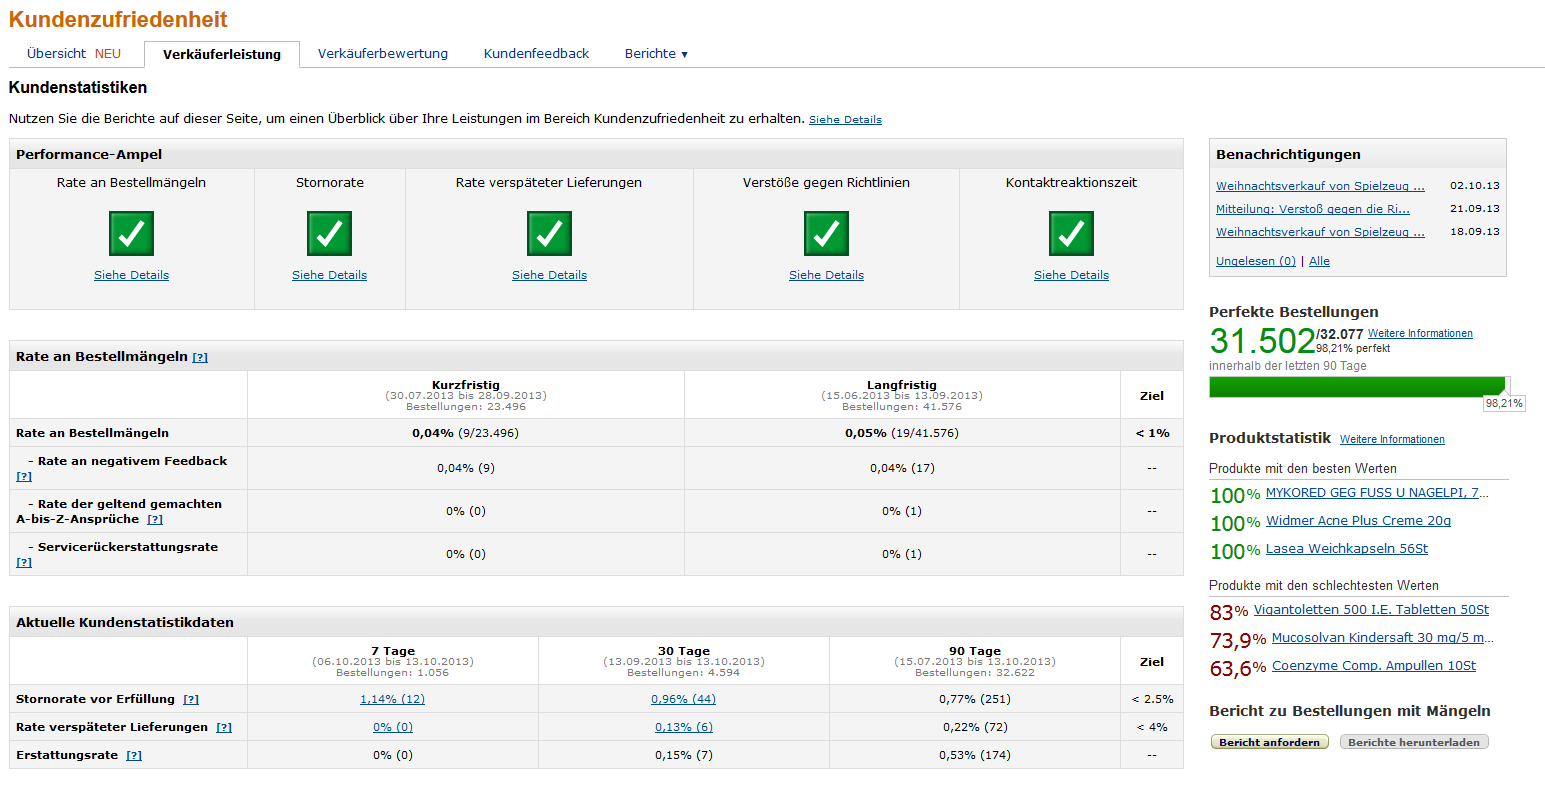Click green checkmark under Rate verspäteter Lieferungen
The image size is (1545, 787).
pos(549,233)
